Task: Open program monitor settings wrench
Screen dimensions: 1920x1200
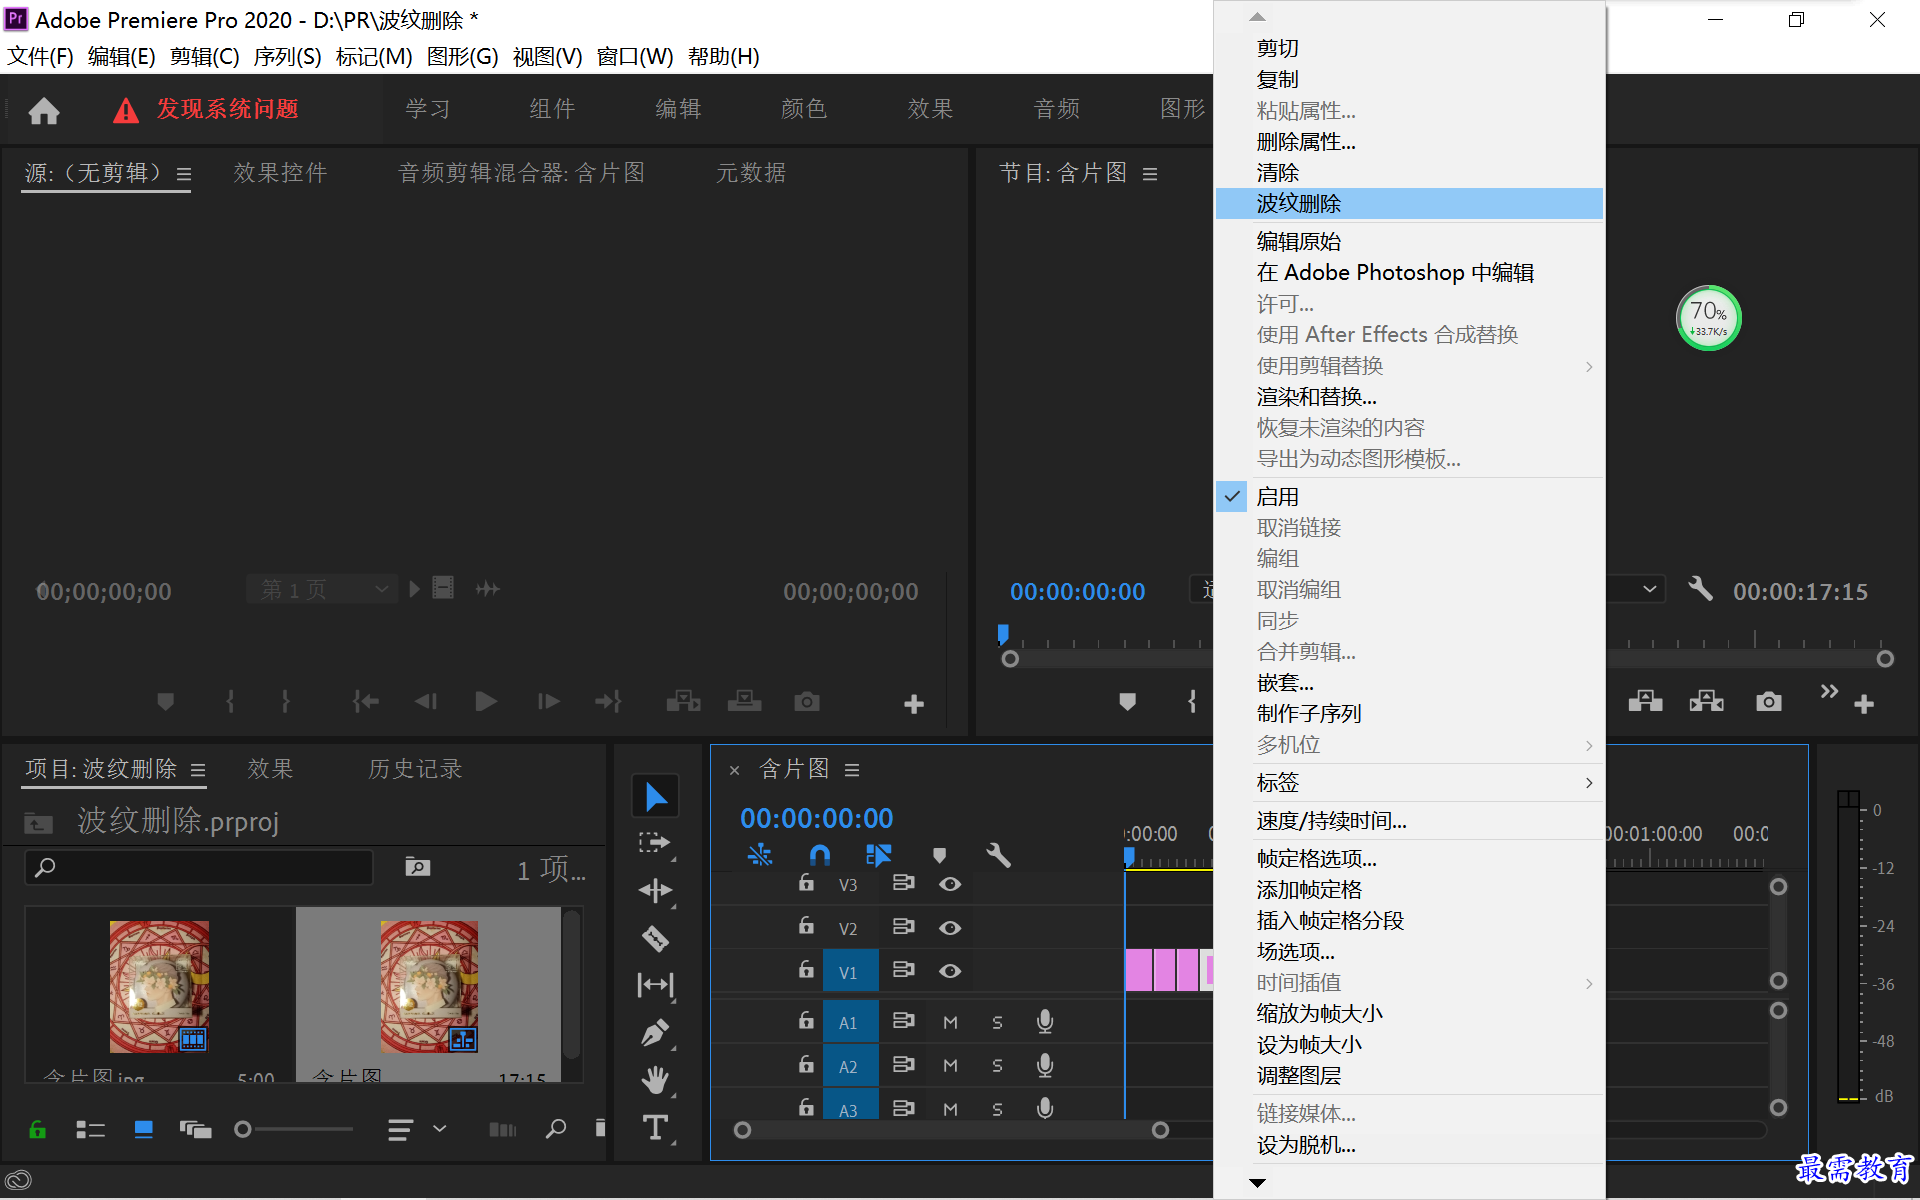Action: click(x=1700, y=588)
